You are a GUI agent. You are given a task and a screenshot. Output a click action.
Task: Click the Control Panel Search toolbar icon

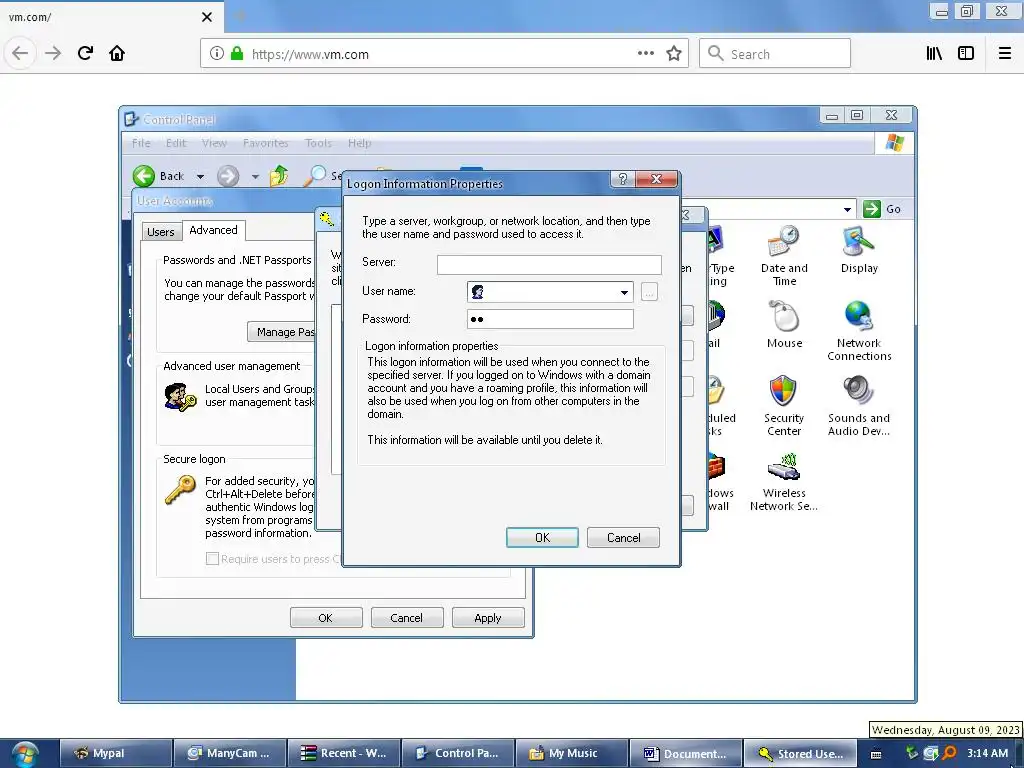322,176
